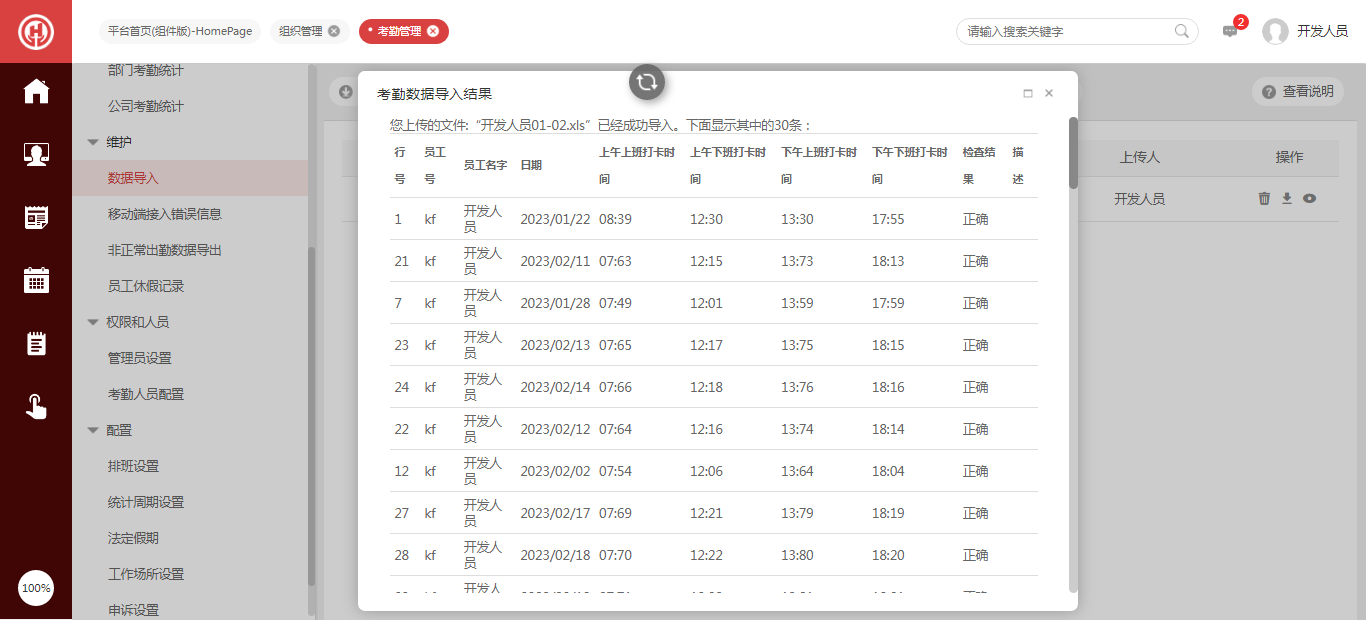
Task: Switch to 组织管理 tab
Action: [301, 31]
